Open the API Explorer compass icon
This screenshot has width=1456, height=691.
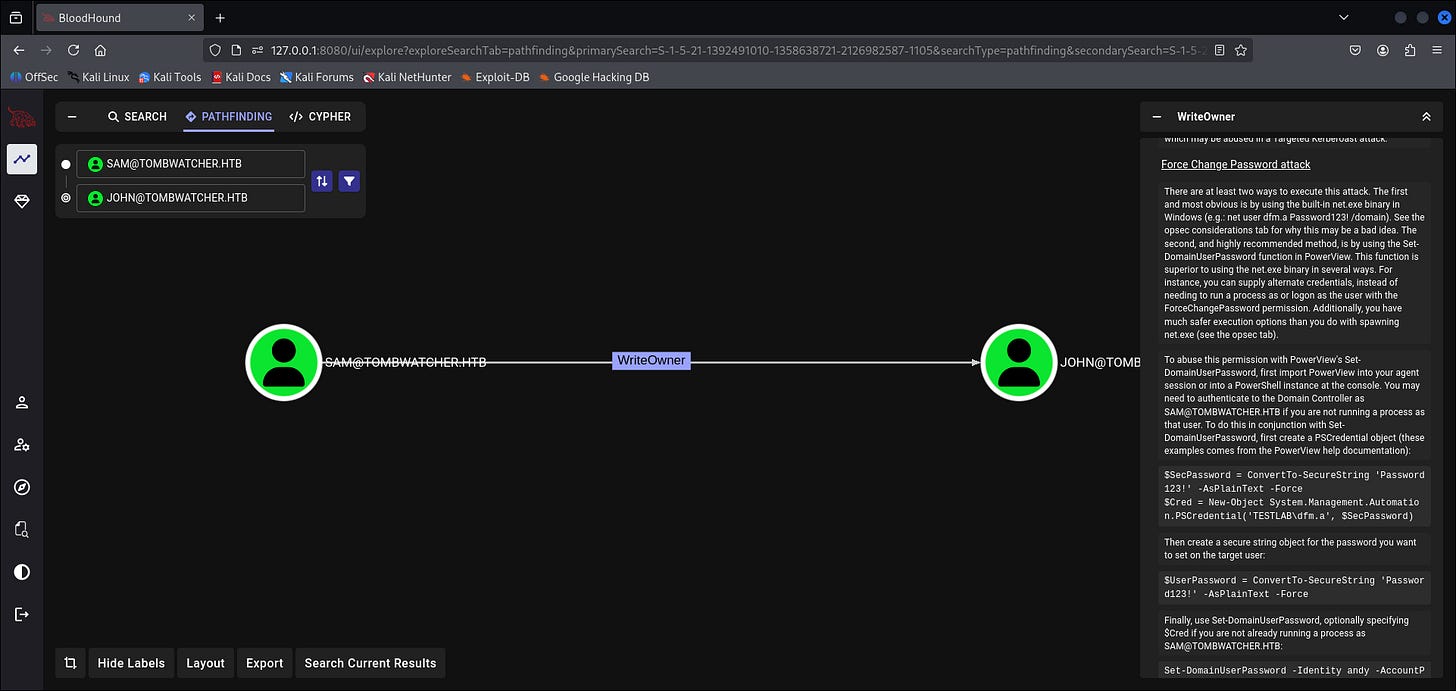[22, 487]
